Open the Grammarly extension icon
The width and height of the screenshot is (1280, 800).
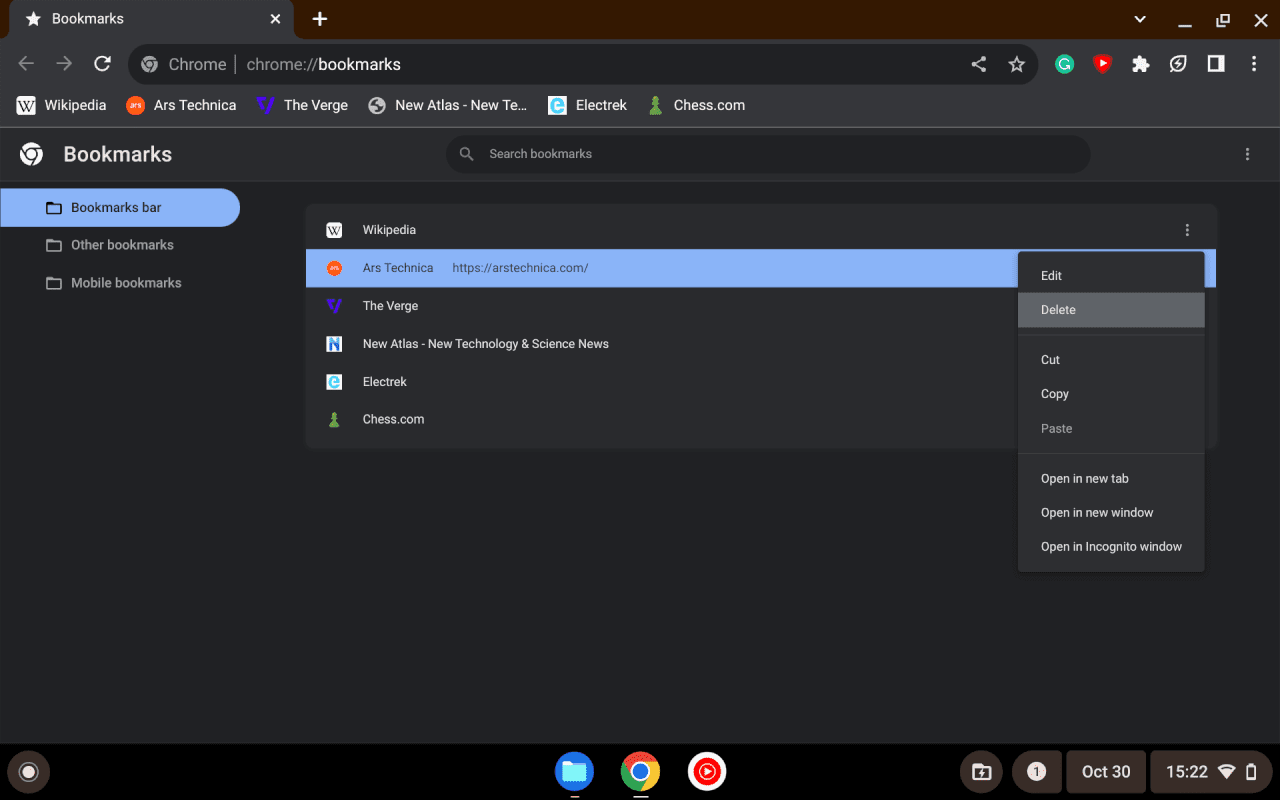[x=1065, y=64]
